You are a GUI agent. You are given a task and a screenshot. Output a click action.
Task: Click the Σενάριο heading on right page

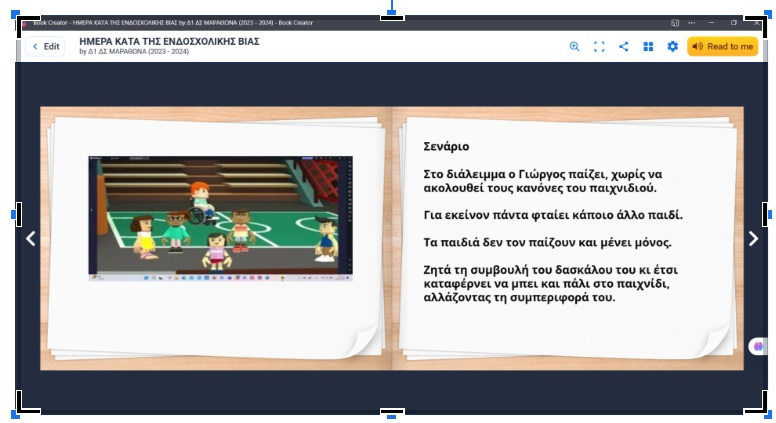[x=446, y=146]
